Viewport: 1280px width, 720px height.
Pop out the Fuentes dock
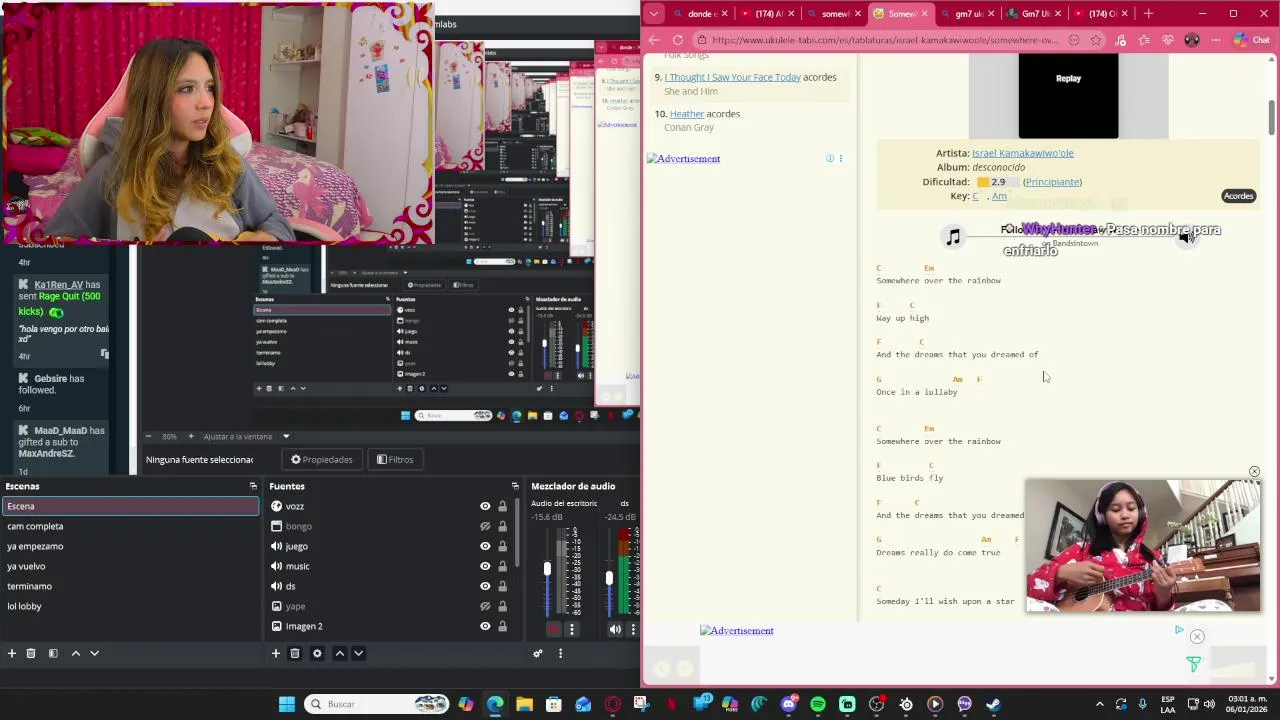(515, 486)
